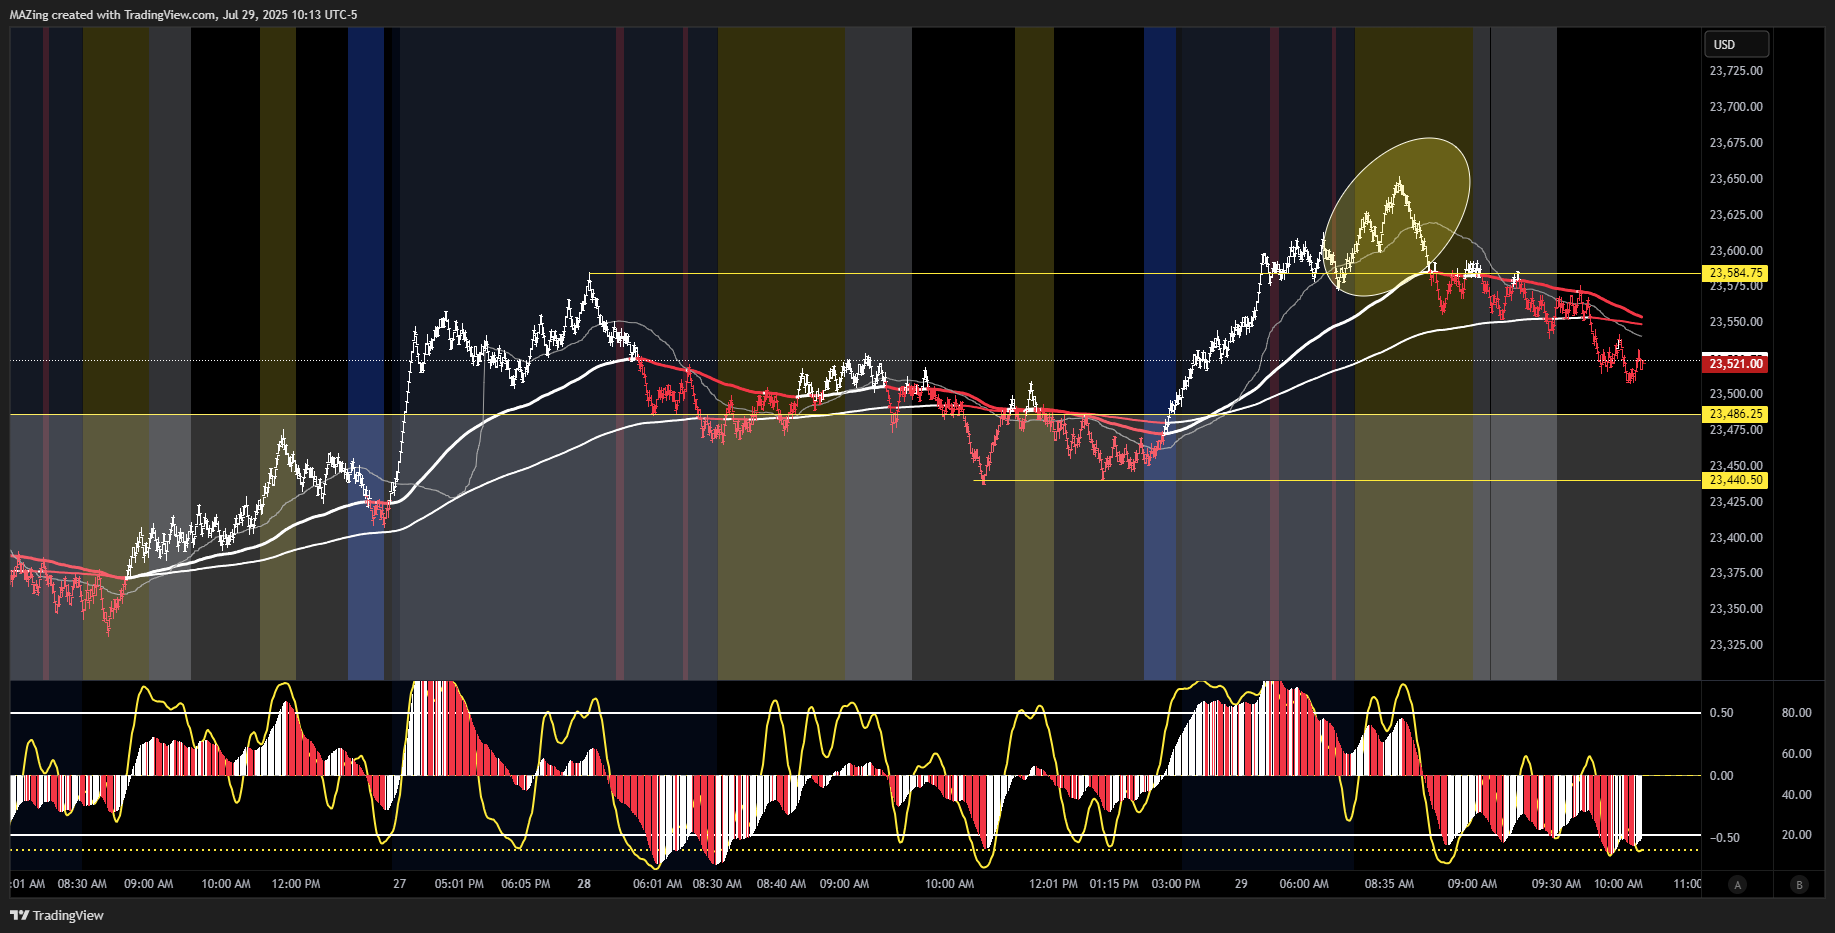Toggle the B scale button
Image resolution: width=1835 pixels, height=933 pixels.
(1800, 884)
